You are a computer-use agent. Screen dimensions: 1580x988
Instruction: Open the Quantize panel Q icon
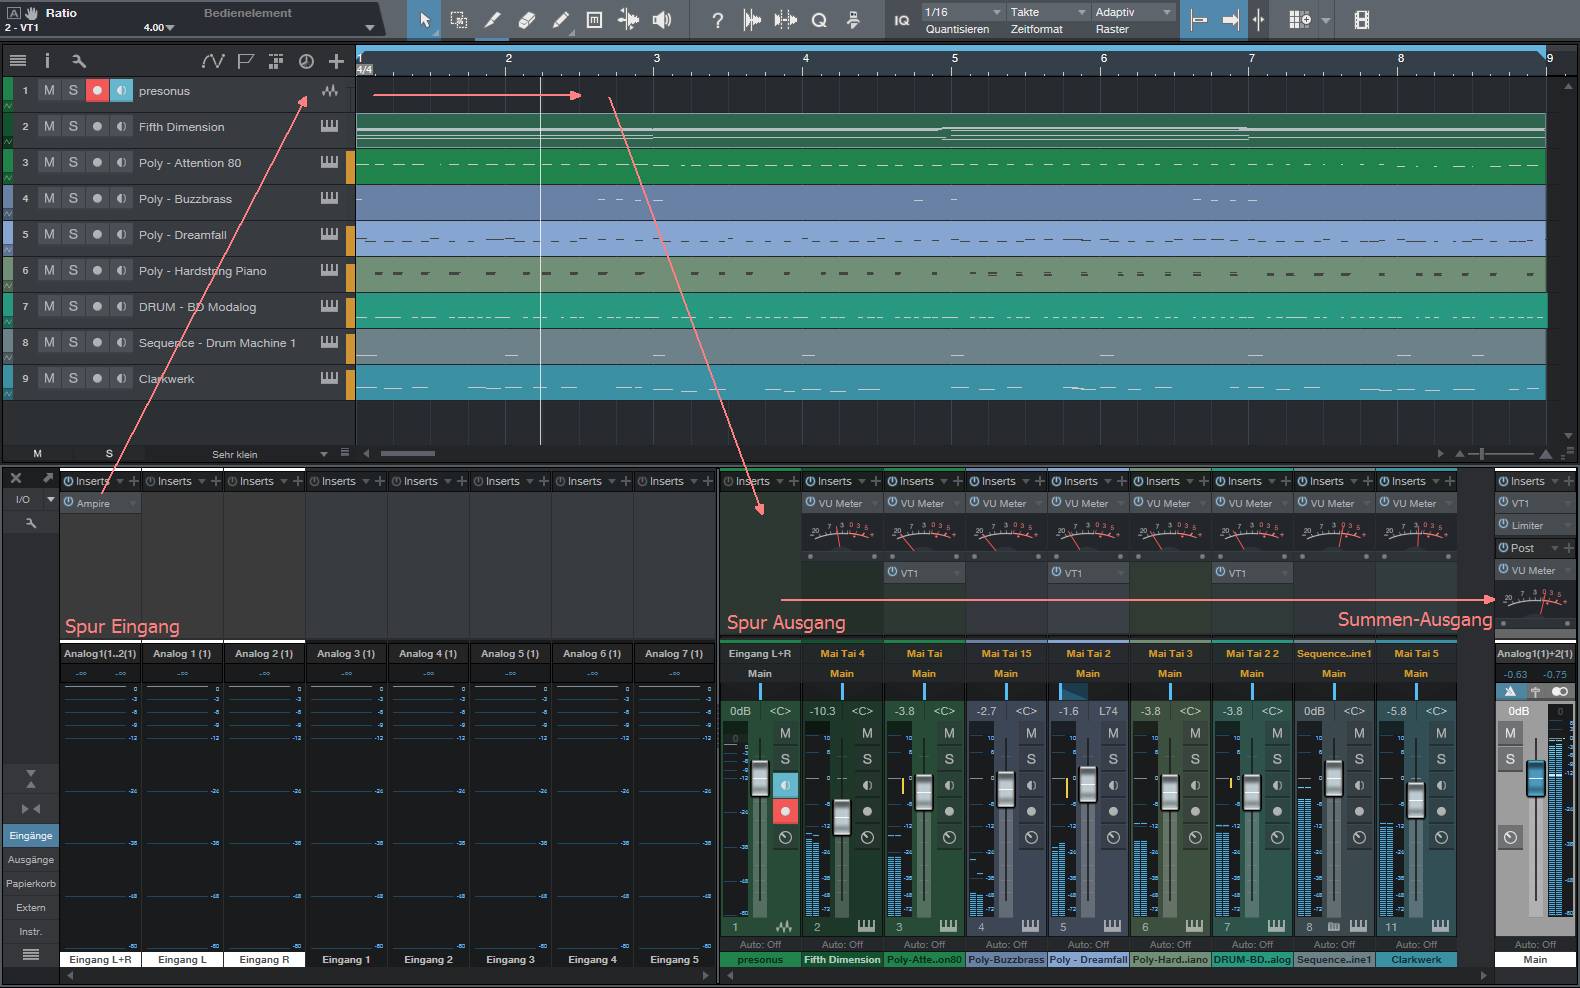(819, 19)
